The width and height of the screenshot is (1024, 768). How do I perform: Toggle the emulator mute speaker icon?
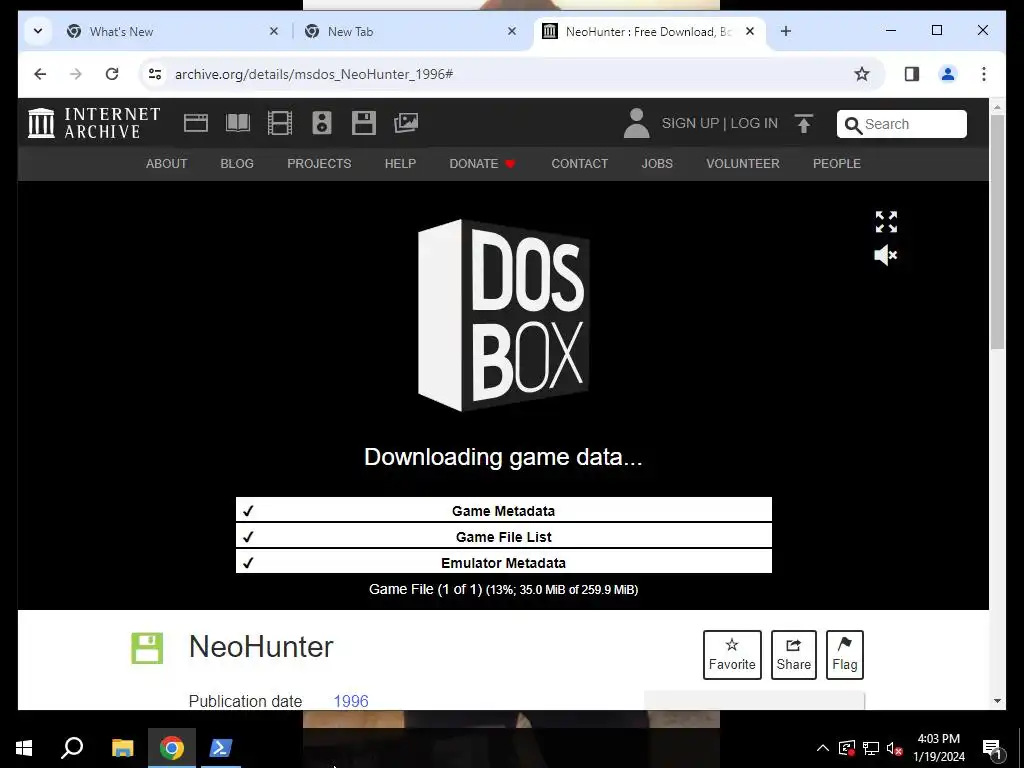(x=886, y=255)
